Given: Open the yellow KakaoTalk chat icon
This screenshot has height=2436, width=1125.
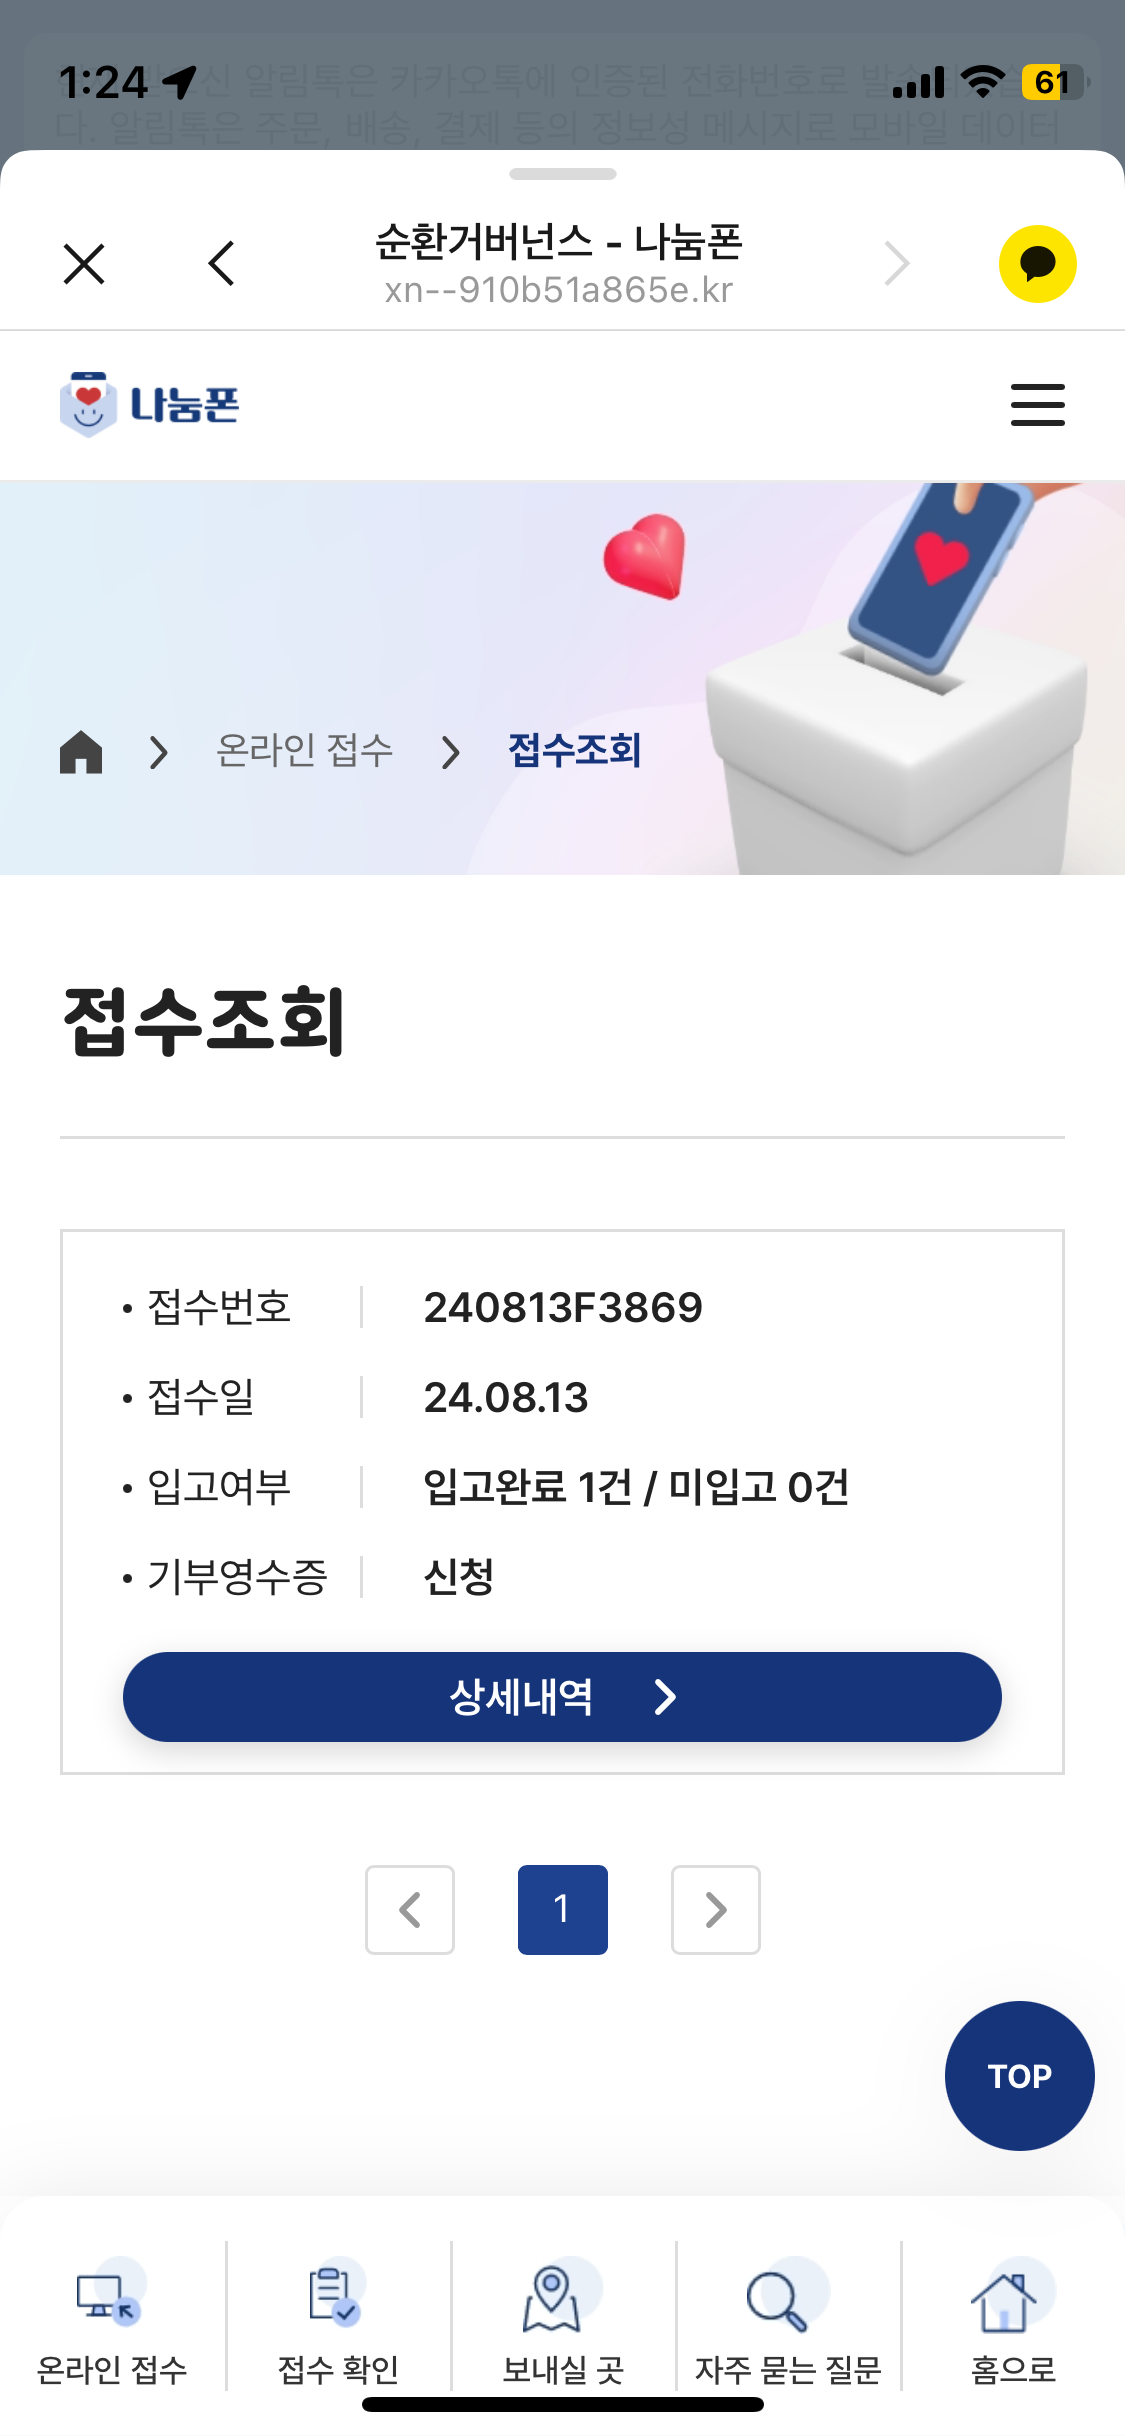Looking at the screenshot, I should [1037, 264].
